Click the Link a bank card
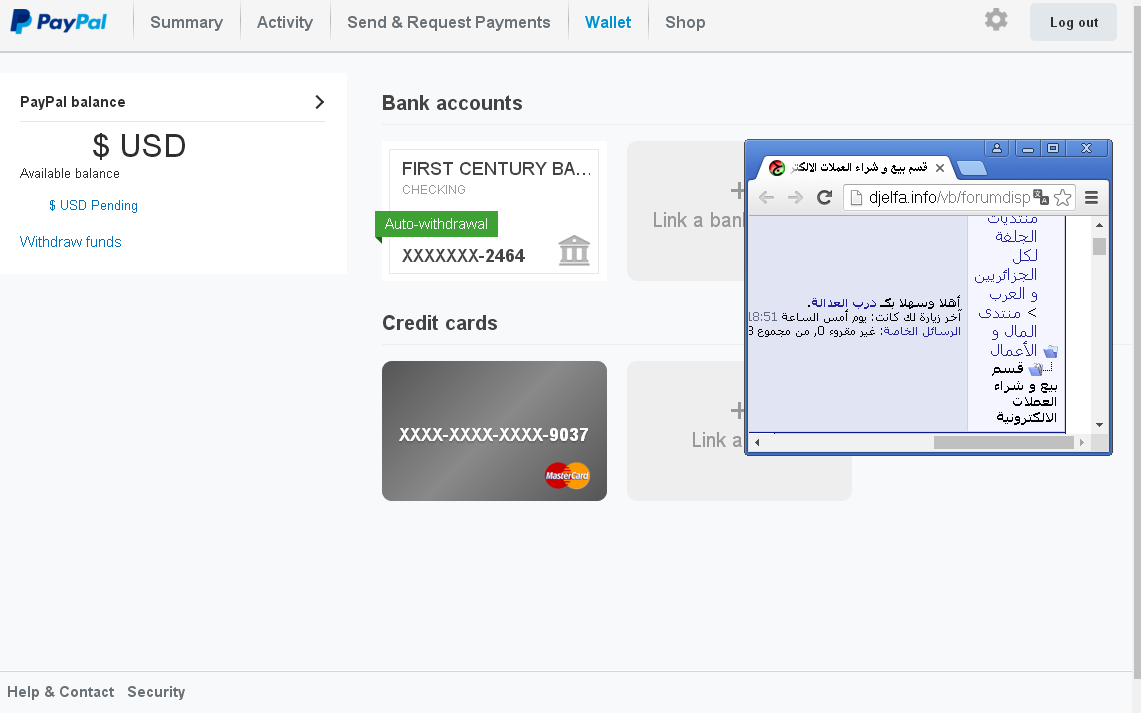Screen dimensions: 1141x713 click(x=685, y=211)
